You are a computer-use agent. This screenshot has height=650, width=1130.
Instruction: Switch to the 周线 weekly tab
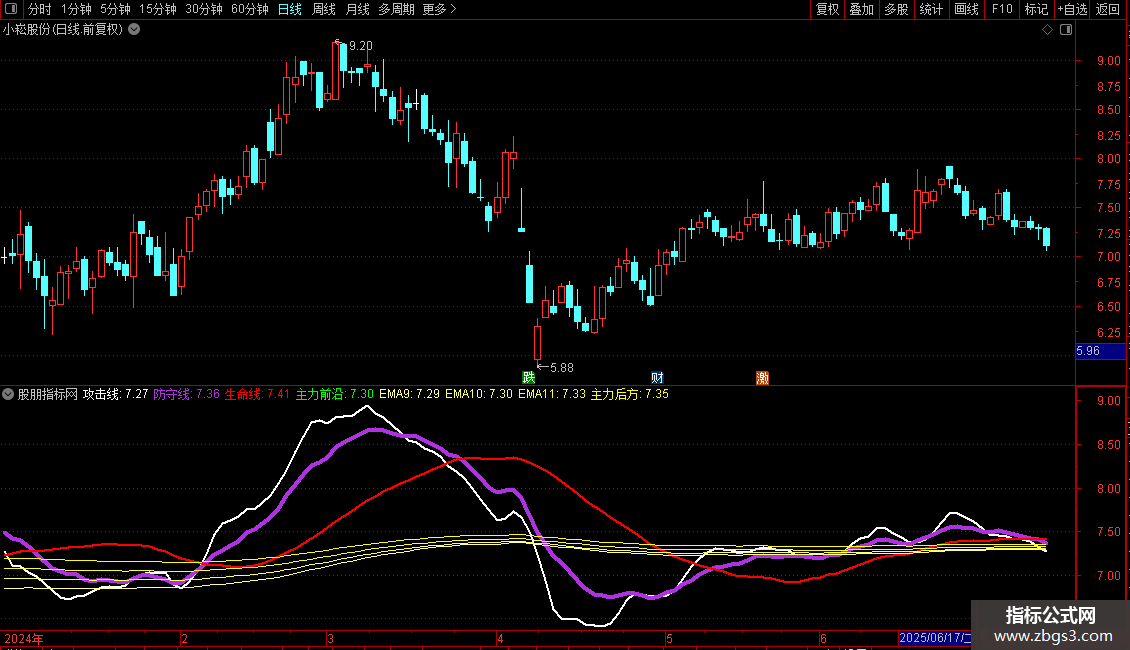pyautogui.click(x=324, y=9)
